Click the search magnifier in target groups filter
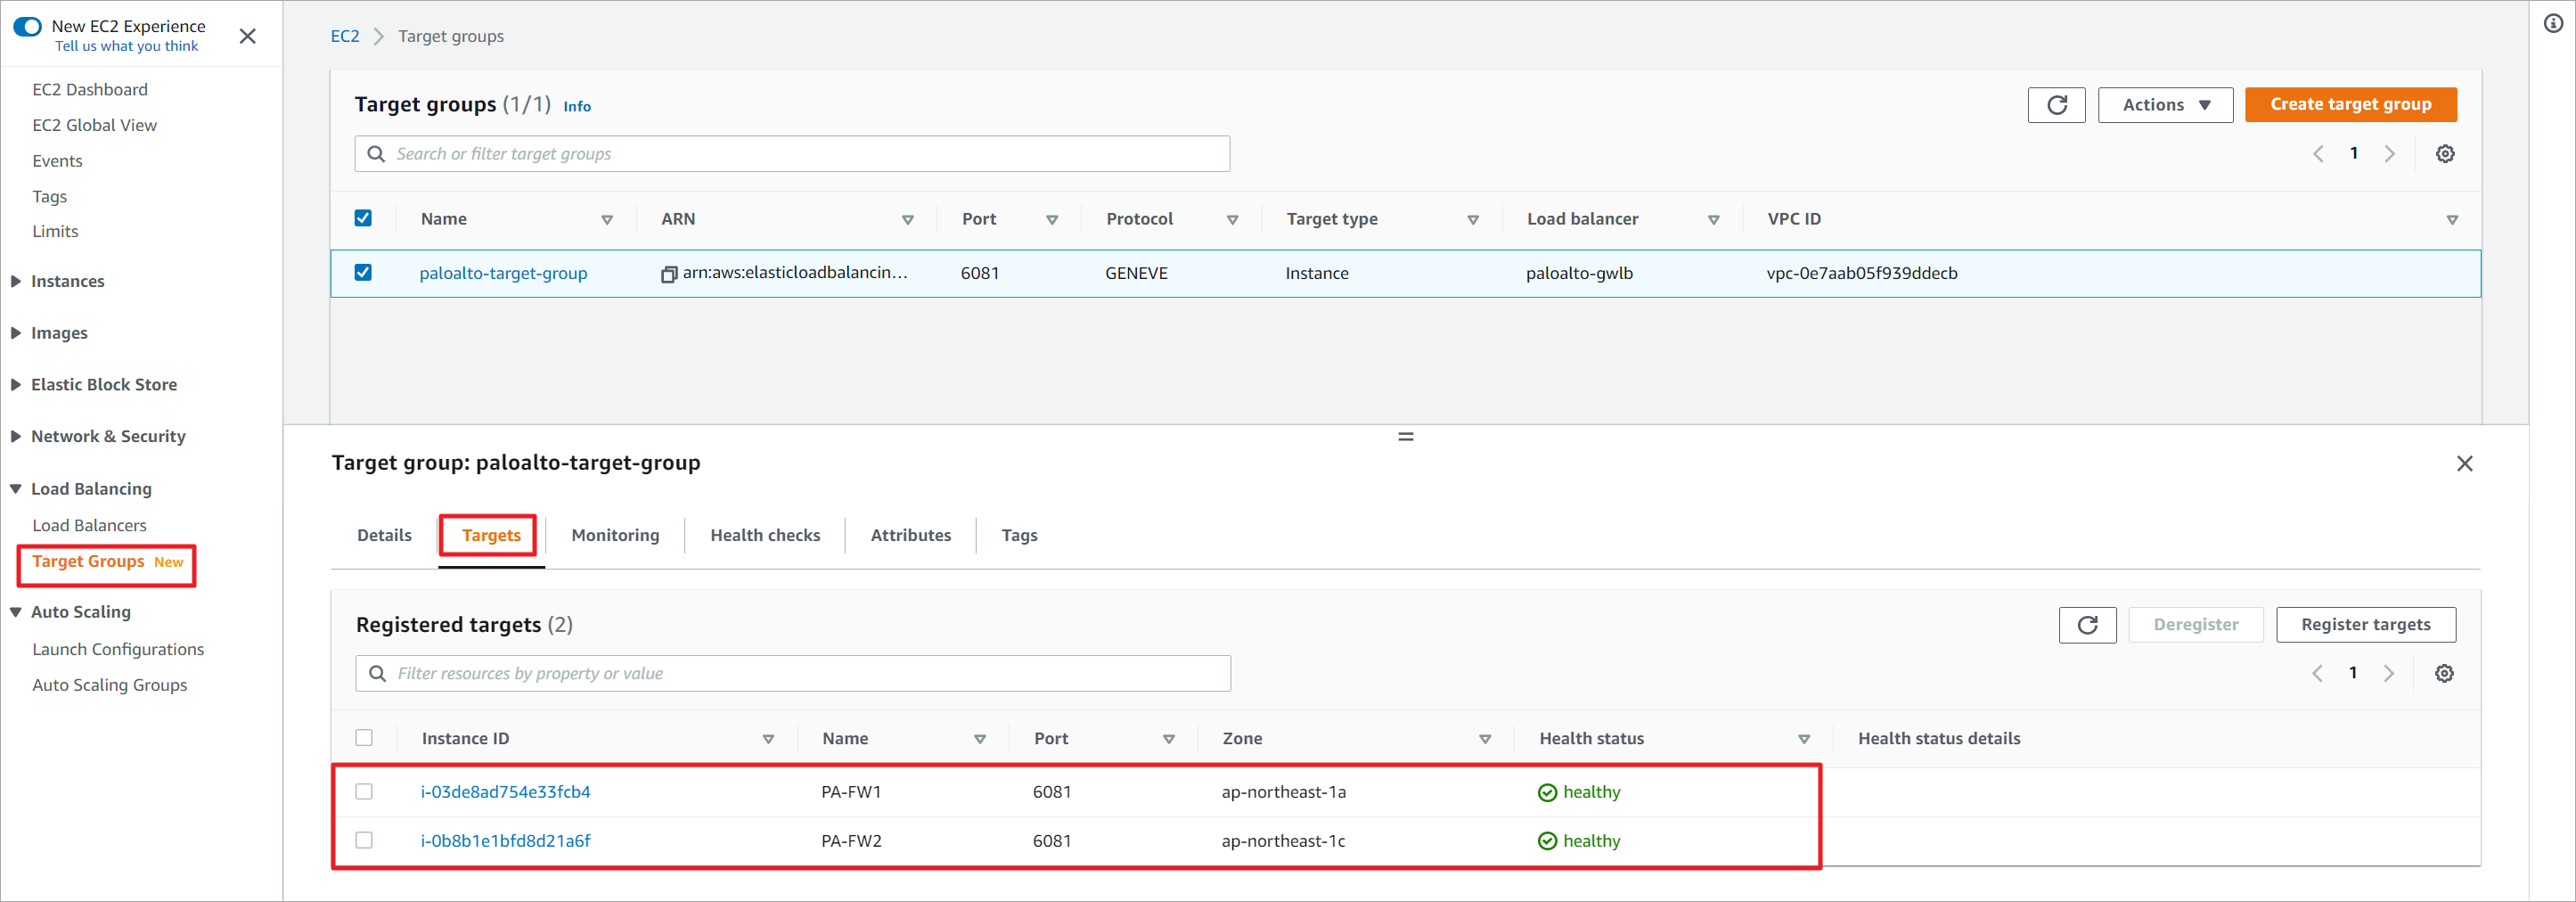The image size is (2576, 902). [376, 154]
